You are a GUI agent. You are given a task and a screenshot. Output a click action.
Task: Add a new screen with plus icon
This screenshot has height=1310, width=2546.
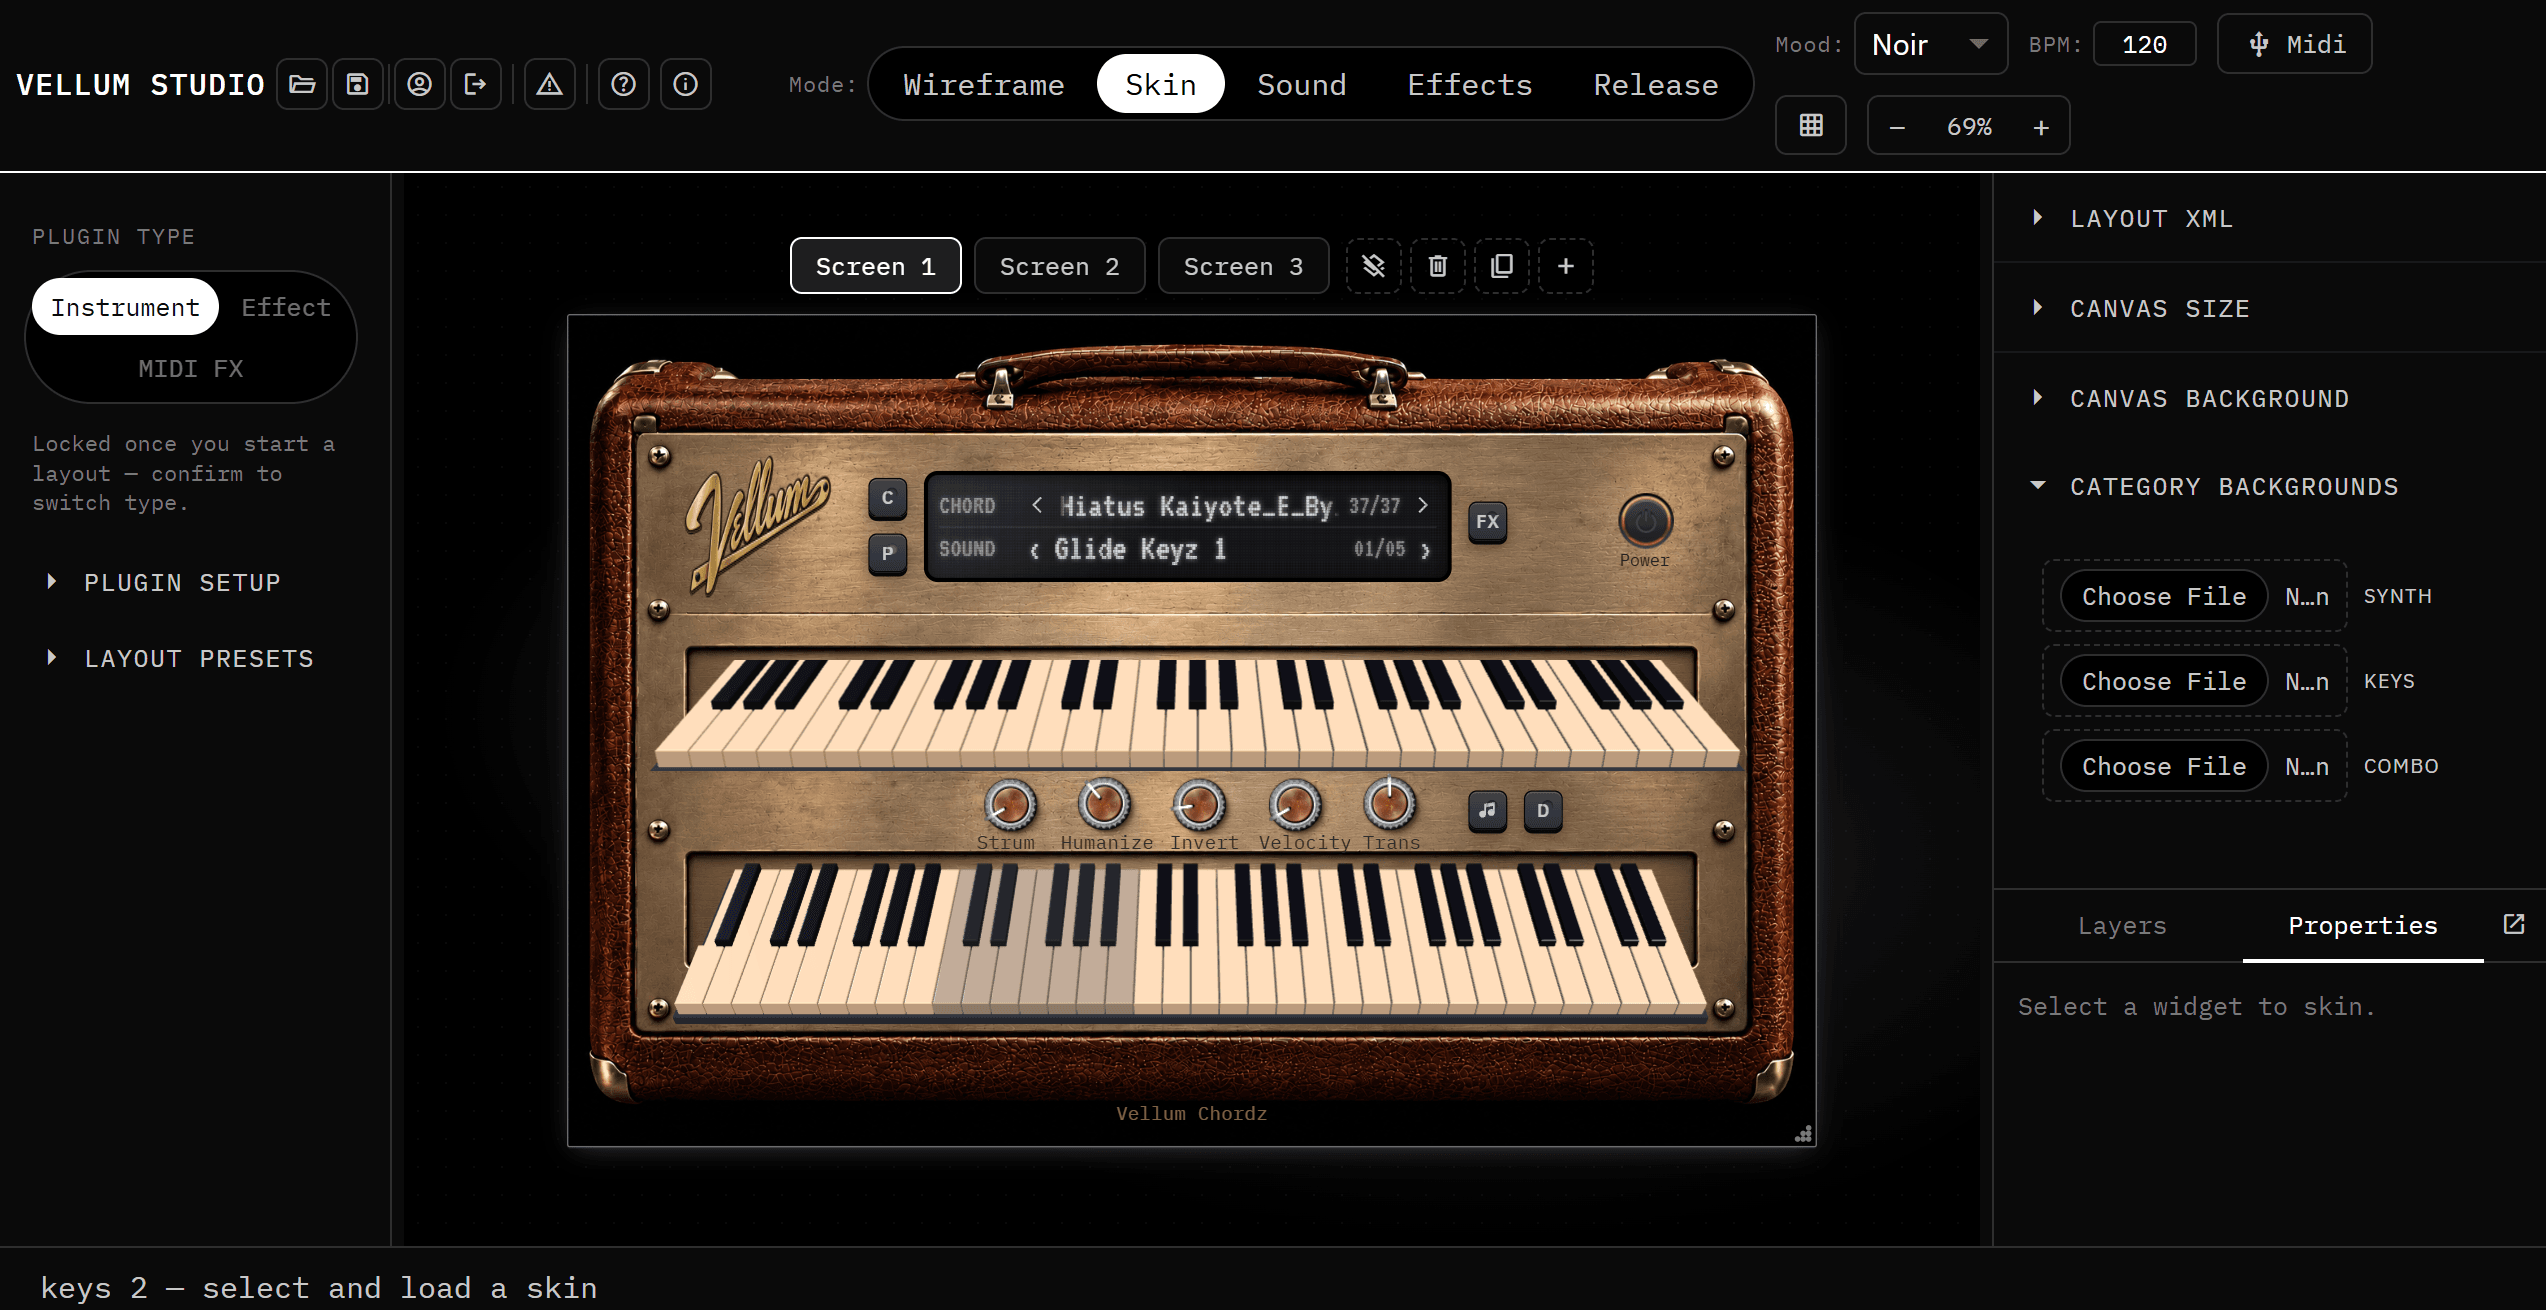(x=1566, y=266)
